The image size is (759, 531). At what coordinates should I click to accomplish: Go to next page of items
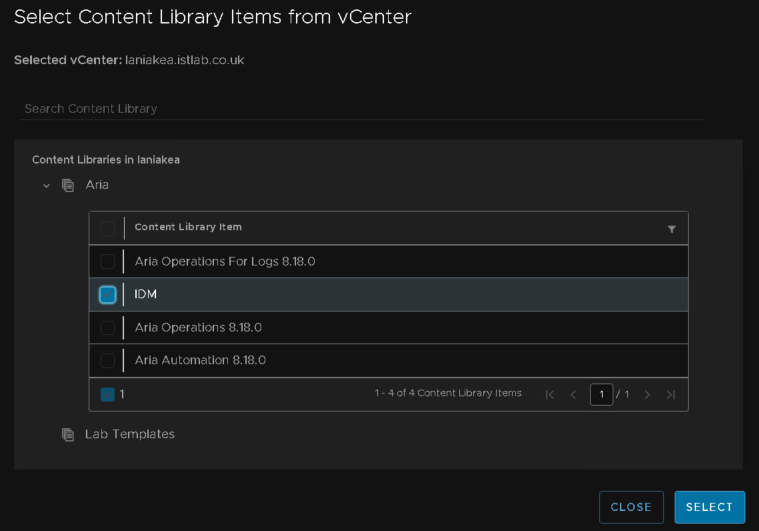[647, 394]
